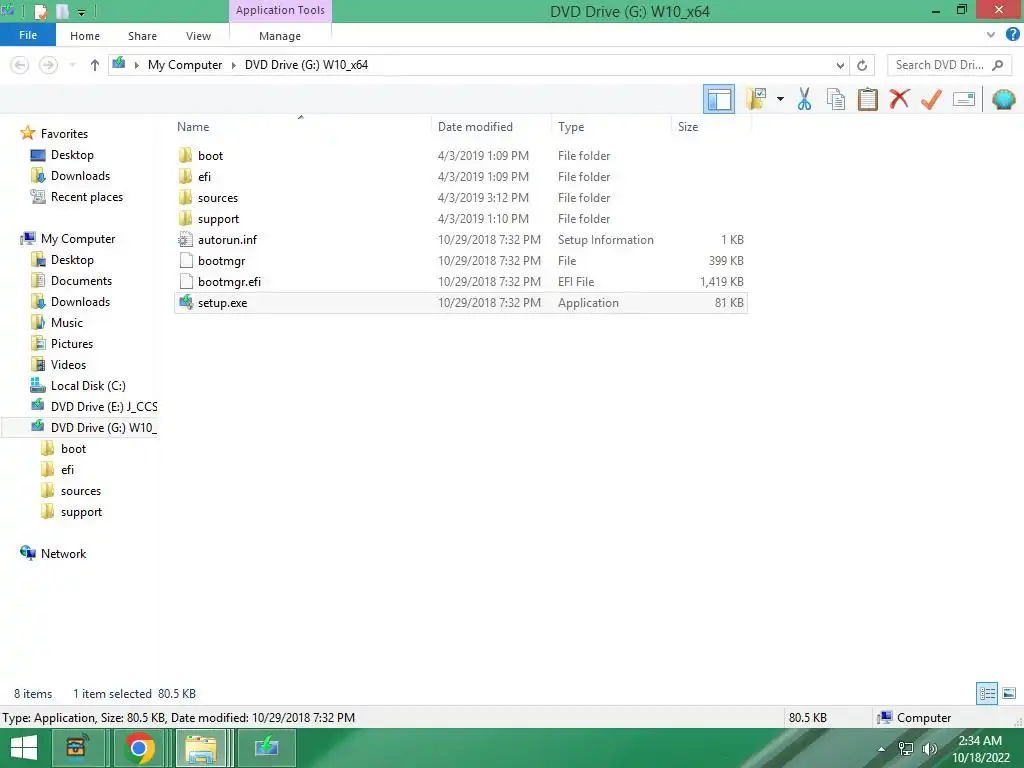
Task: Open sources subfolder in navigation tree
Action: (x=71, y=490)
